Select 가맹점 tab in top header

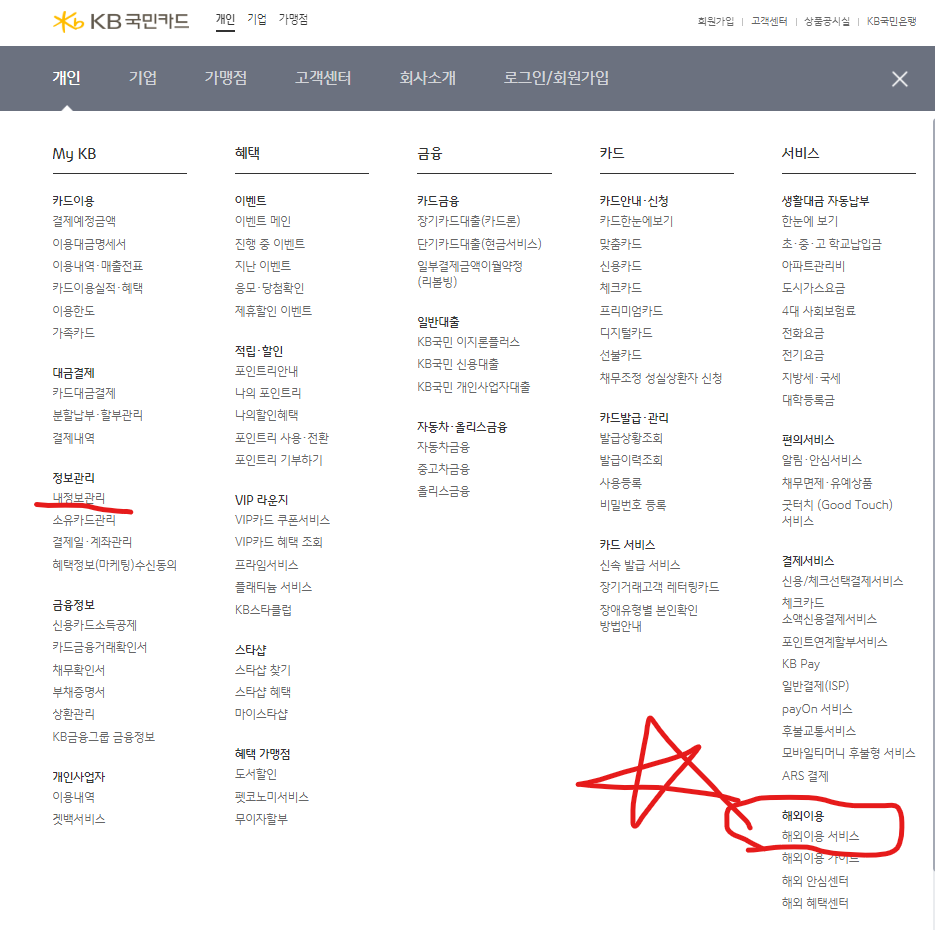pos(293,19)
